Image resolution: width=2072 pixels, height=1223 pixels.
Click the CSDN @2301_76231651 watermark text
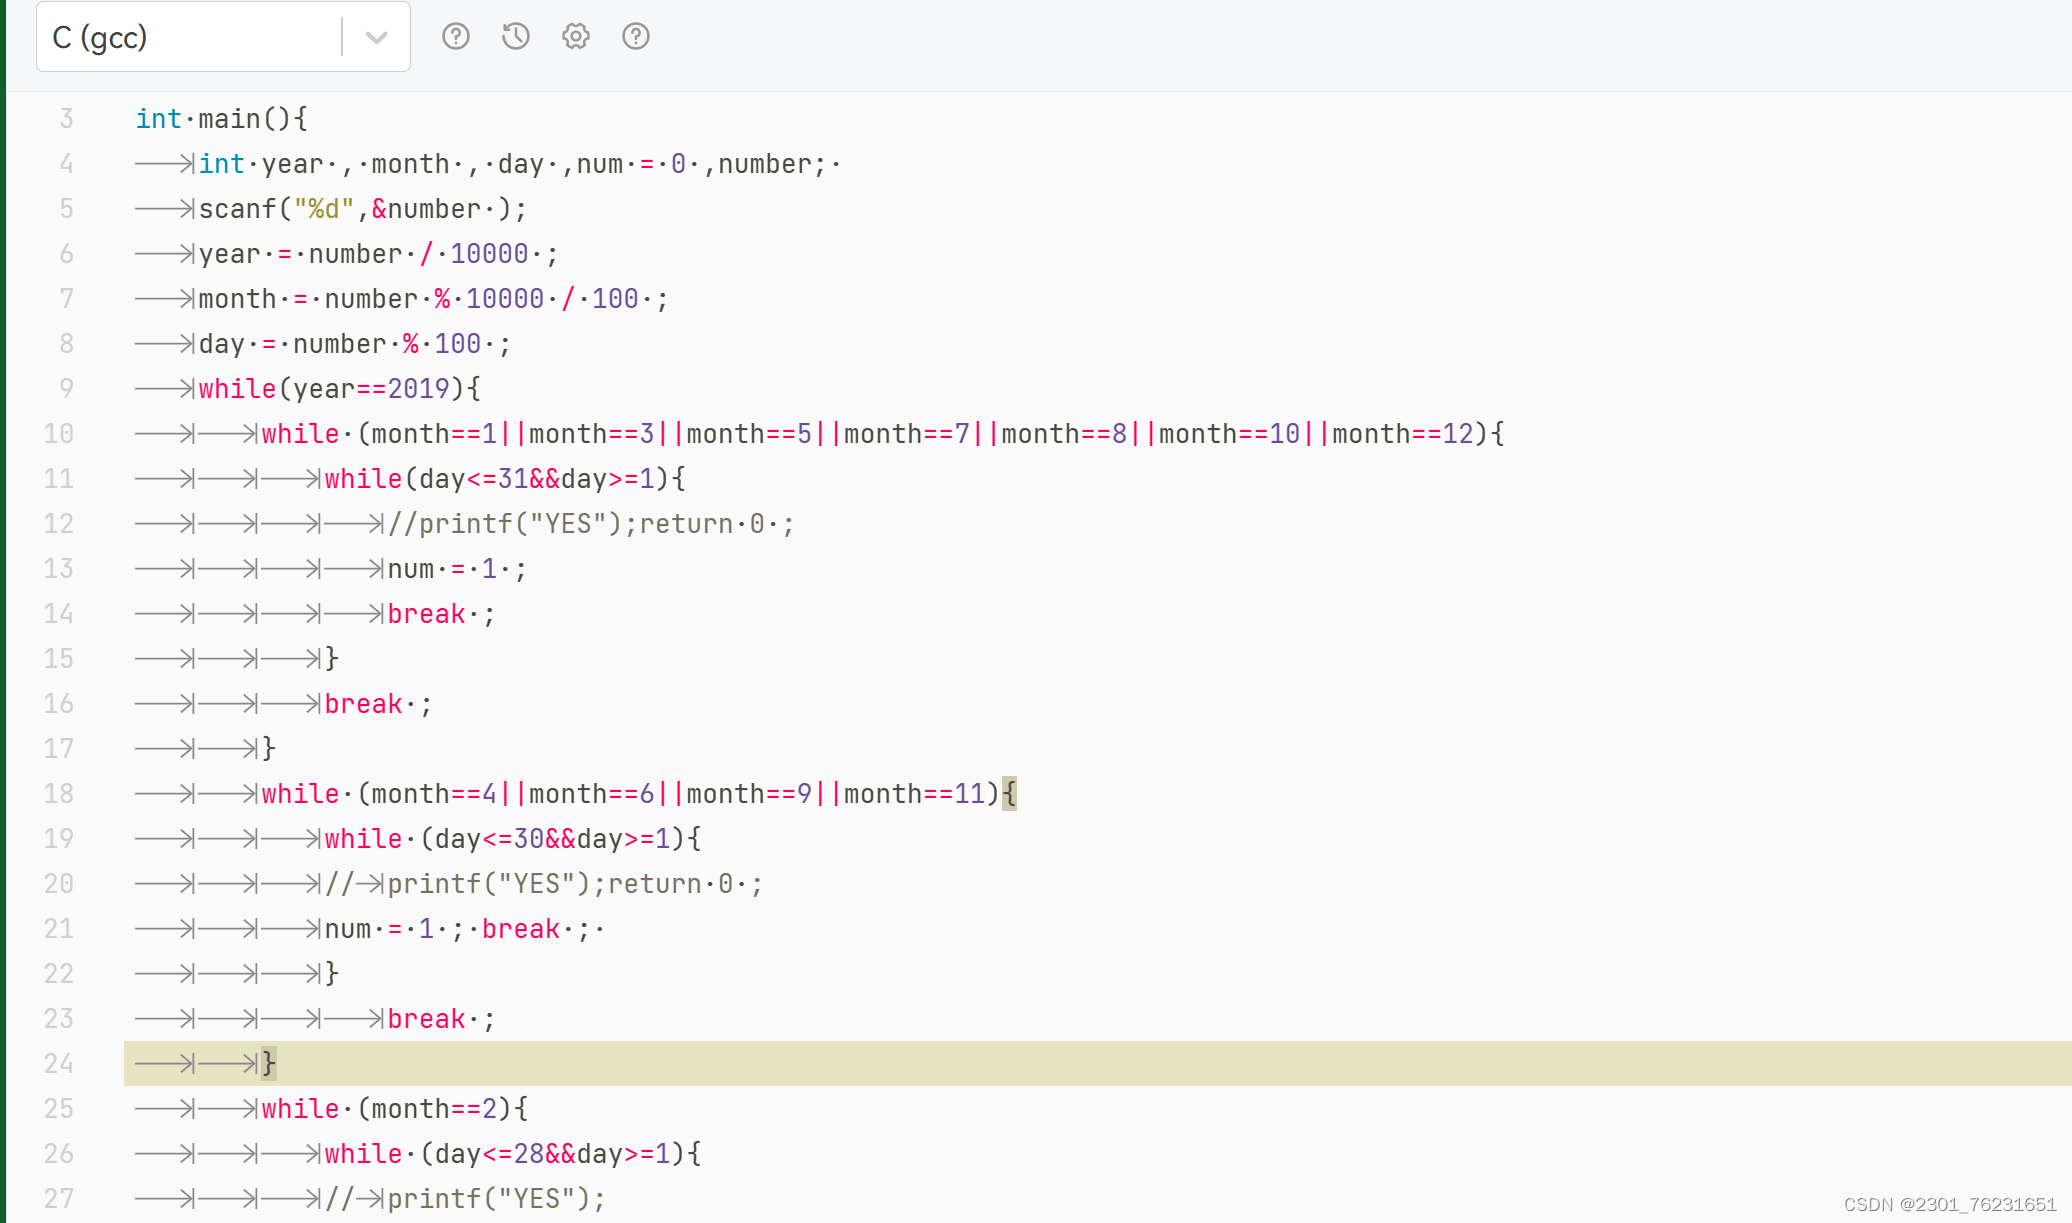click(1949, 1204)
